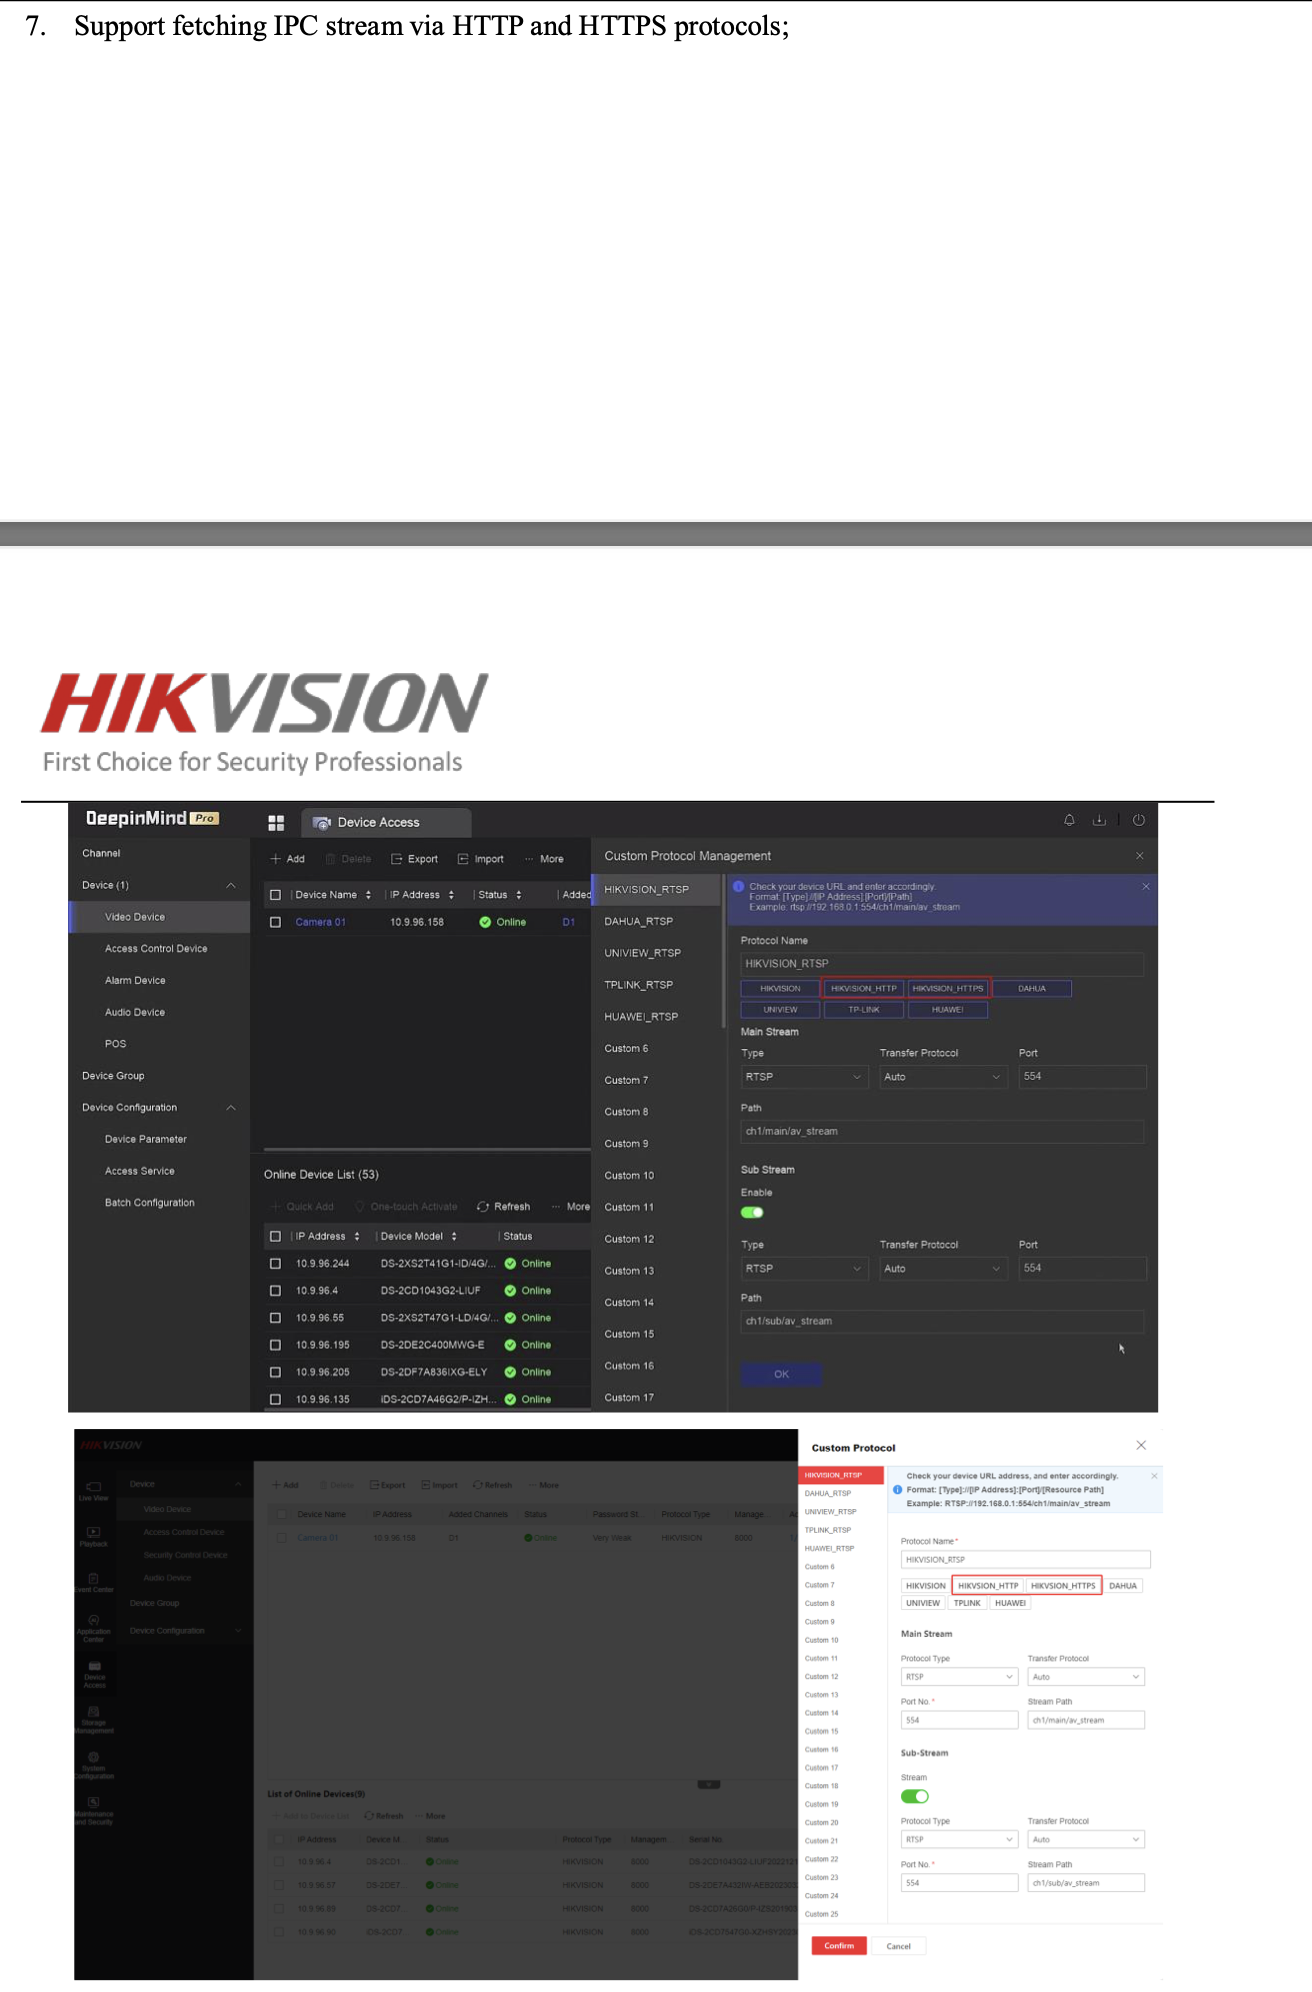Collapse the Device (1) sidebar section
The width and height of the screenshot is (1312, 1992).
pos(231,886)
